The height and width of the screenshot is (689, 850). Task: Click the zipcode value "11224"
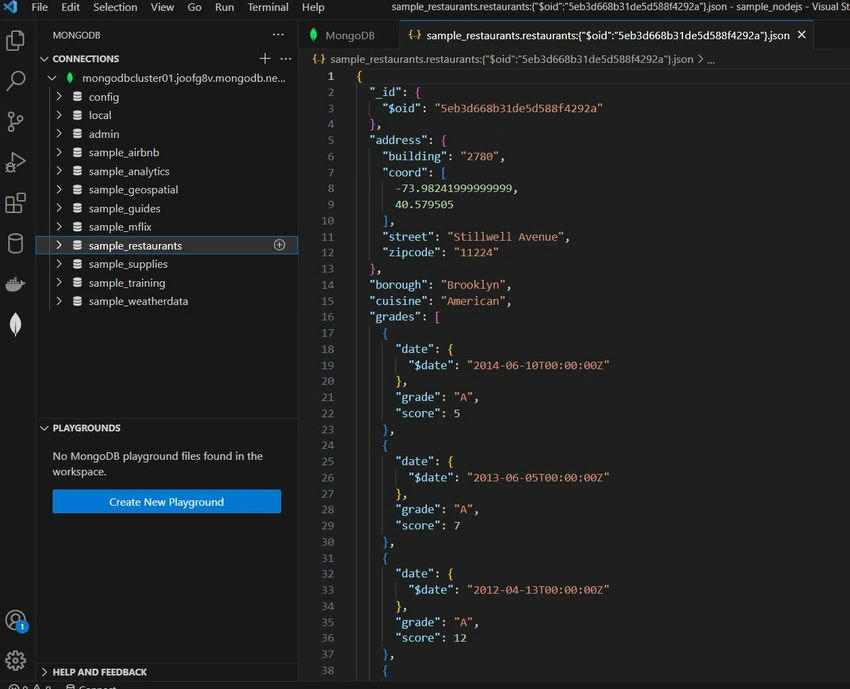[476, 252]
